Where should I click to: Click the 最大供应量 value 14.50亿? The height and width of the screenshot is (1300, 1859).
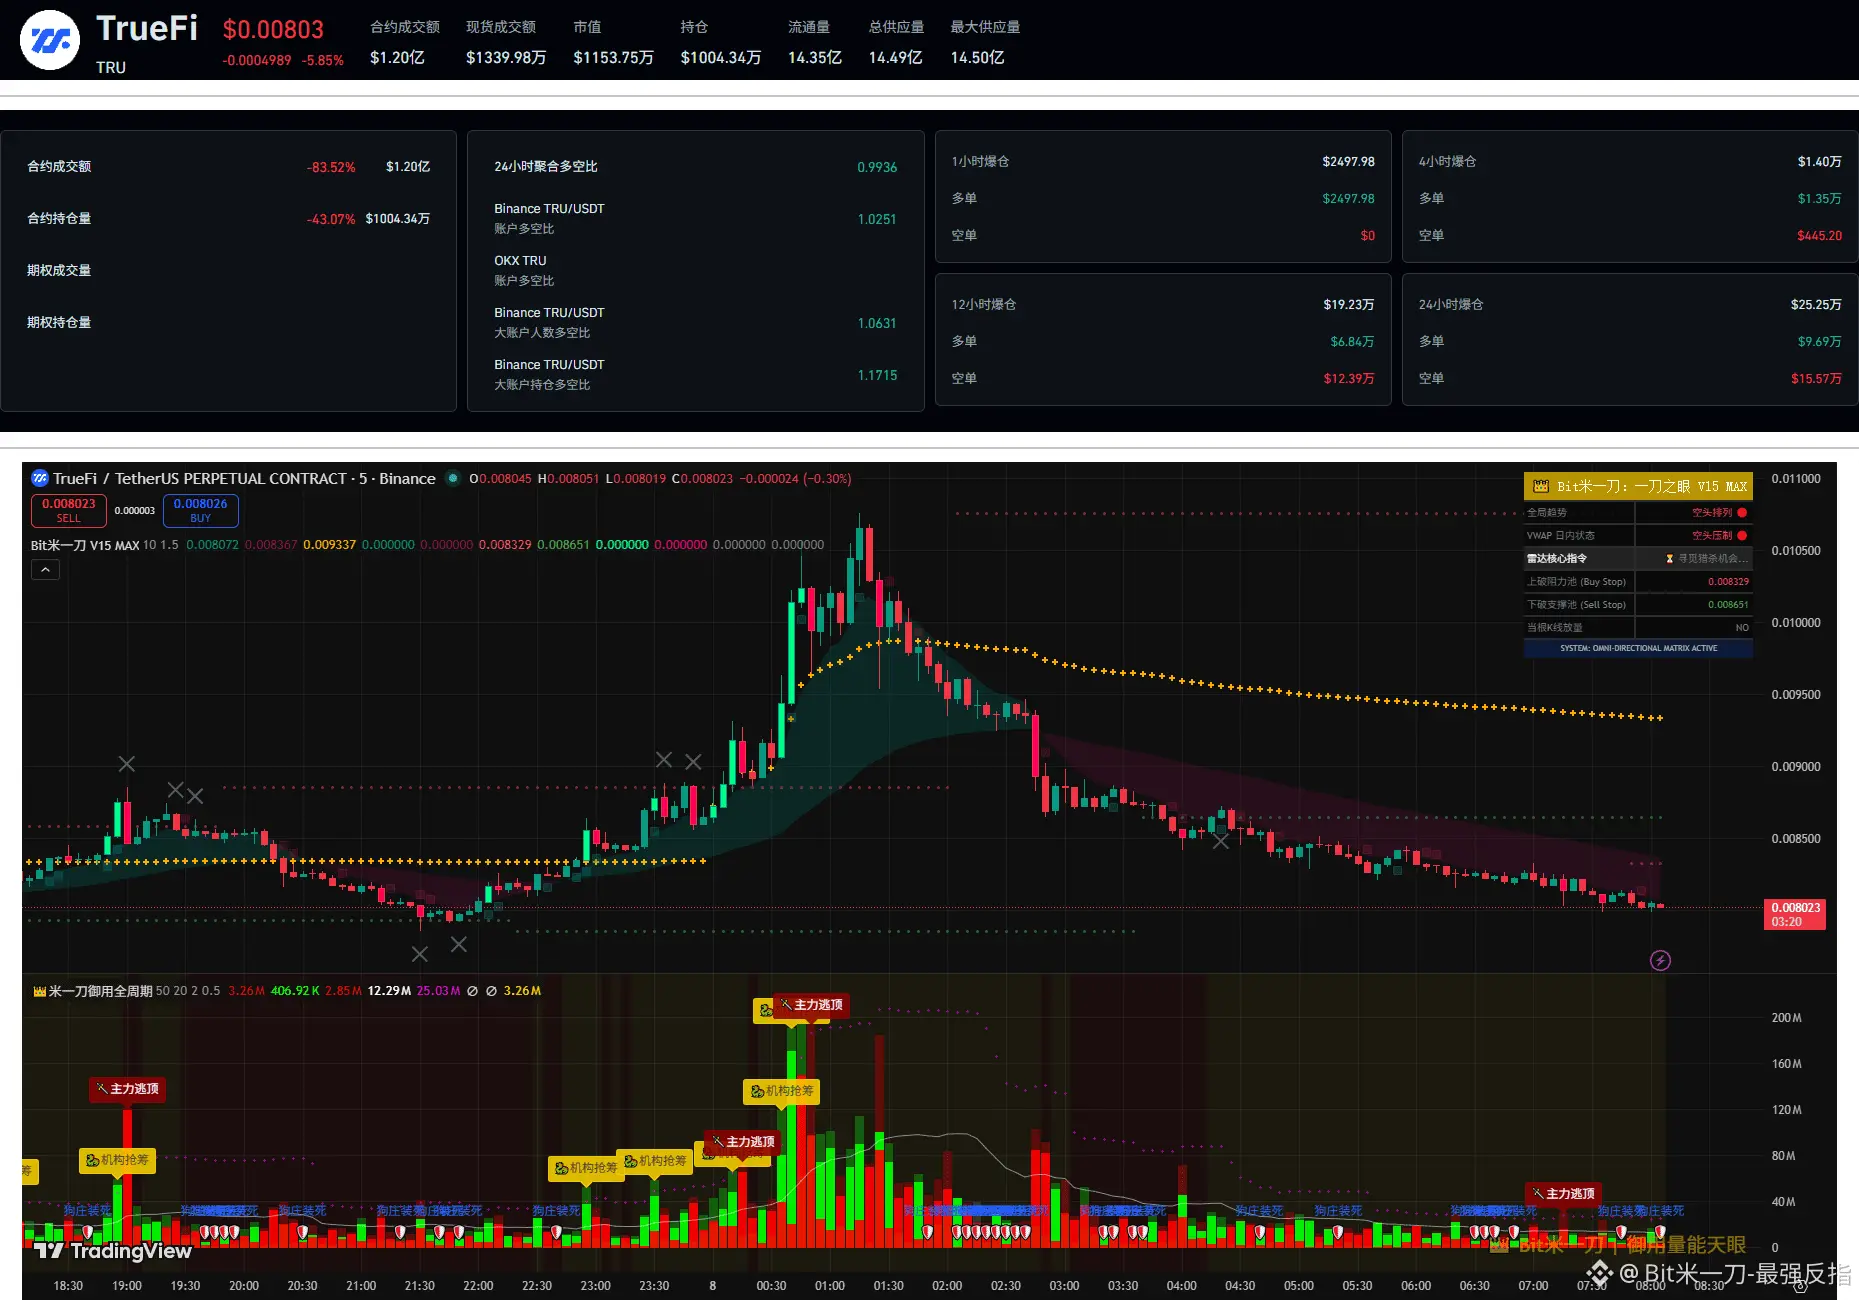(977, 58)
